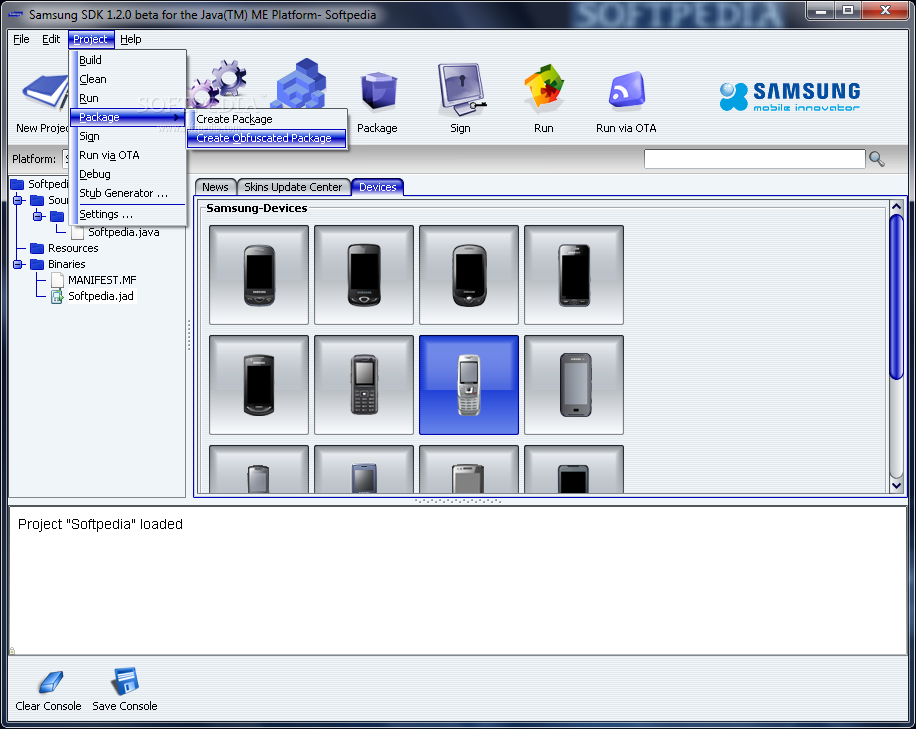This screenshot has height=729, width=916.
Task: Collapse the Source folder tree node
Action: coord(18,200)
